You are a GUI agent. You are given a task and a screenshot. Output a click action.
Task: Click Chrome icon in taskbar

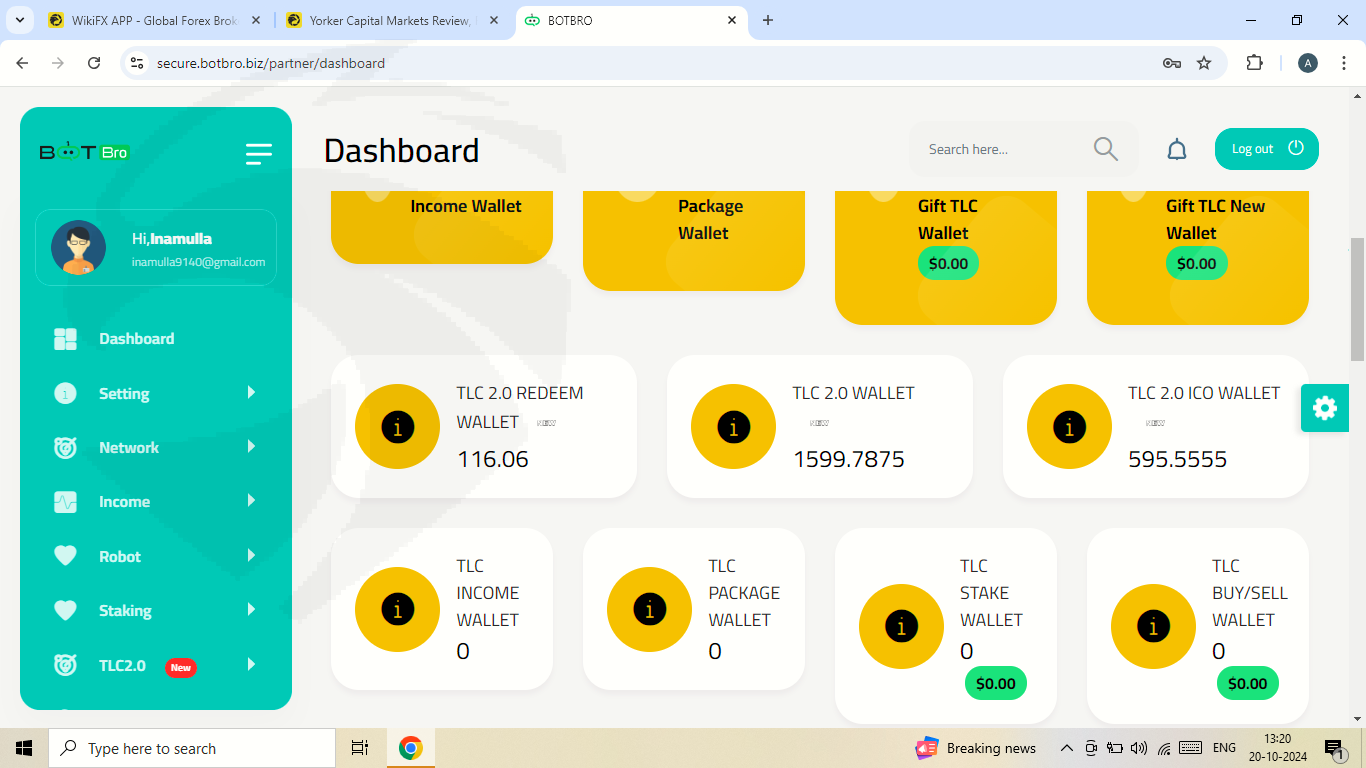coord(410,748)
